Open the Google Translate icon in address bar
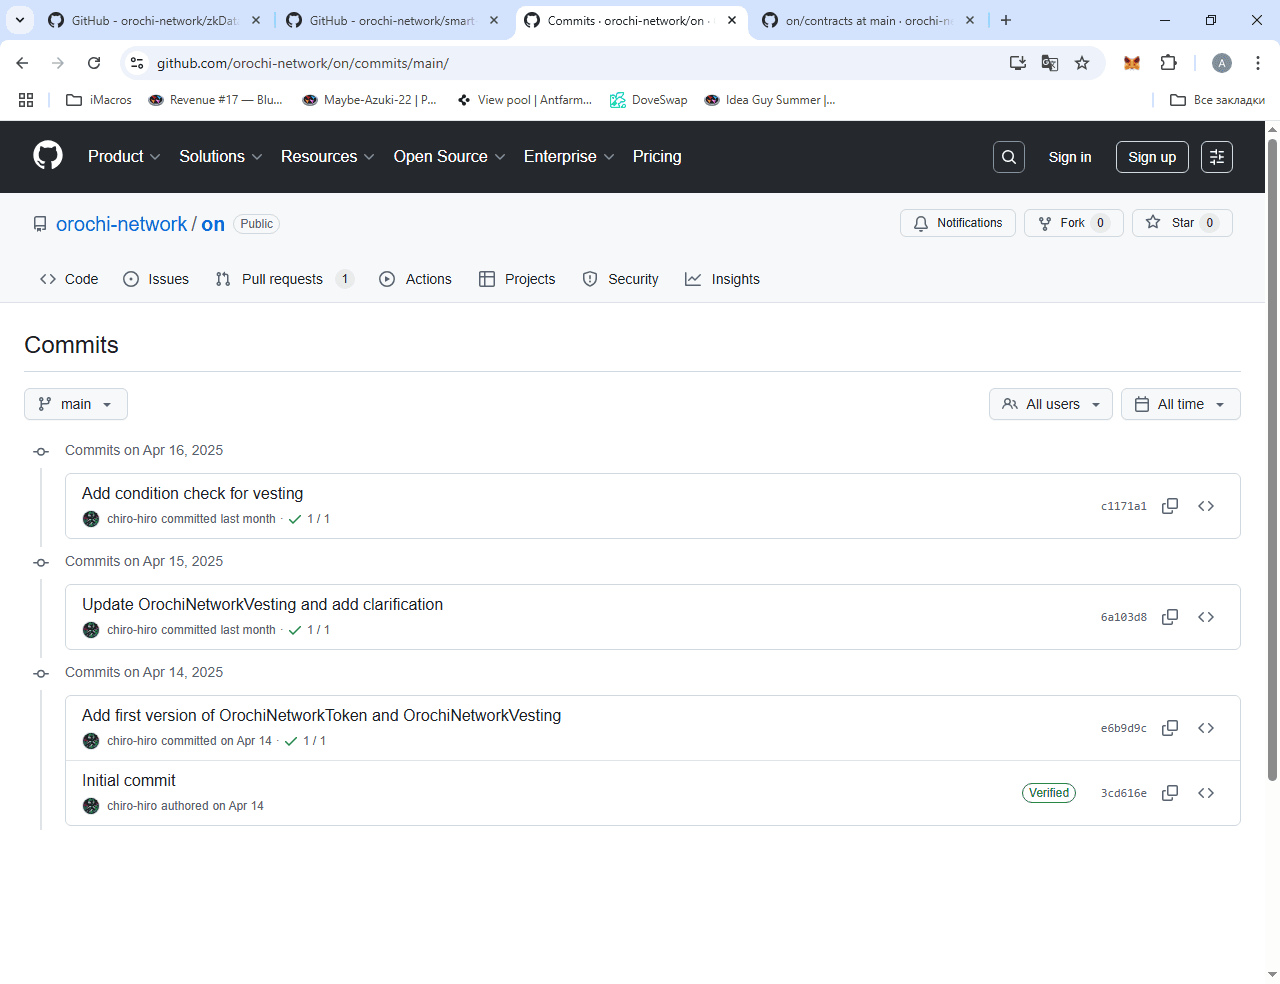Viewport: 1280px width, 984px height. point(1050,63)
